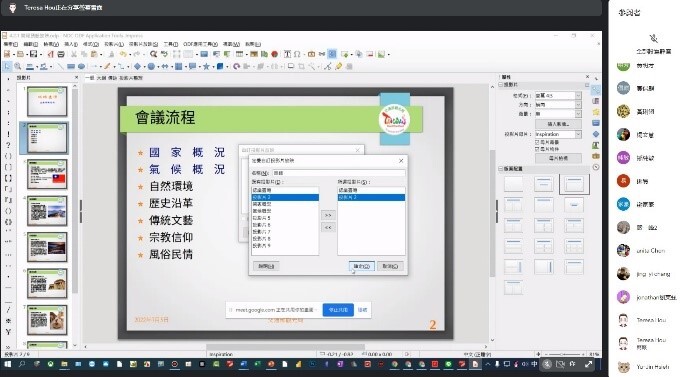Click the 說明 Help button in the dialog
The width and height of the screenshot is (693, 377).
[x=266, y=266]
